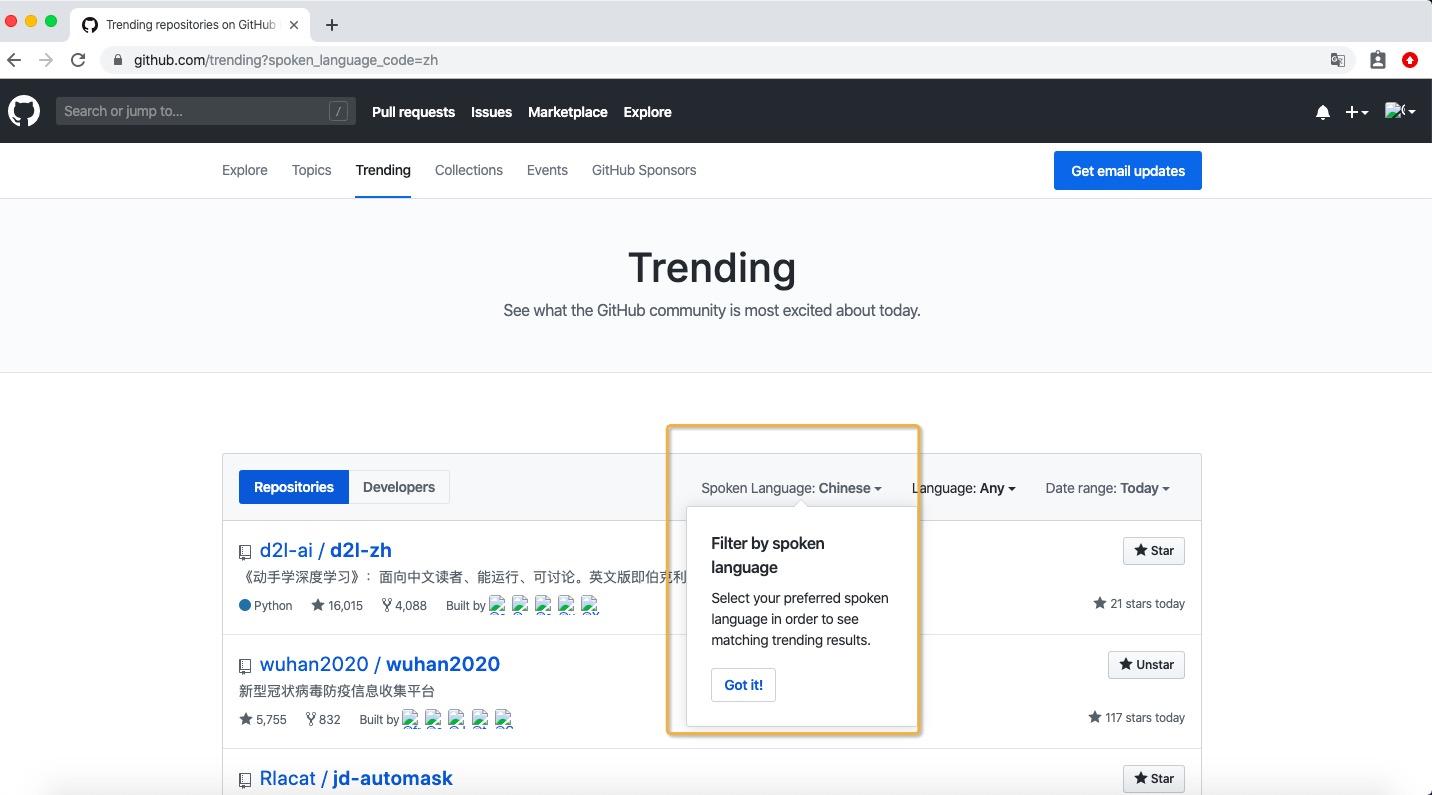Open the d2l-ai / d2l-zh repository link

click(x=325, y=550)
